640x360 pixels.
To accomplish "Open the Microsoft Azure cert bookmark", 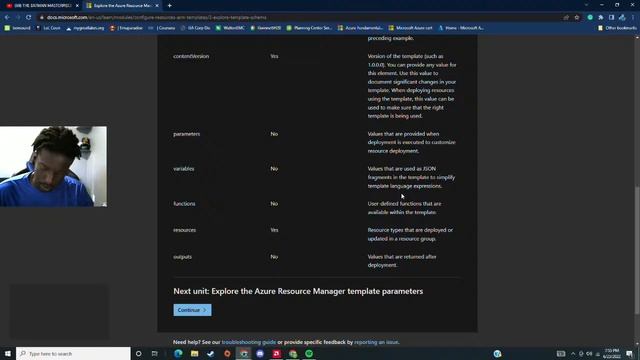I will [x=411, y=28].
